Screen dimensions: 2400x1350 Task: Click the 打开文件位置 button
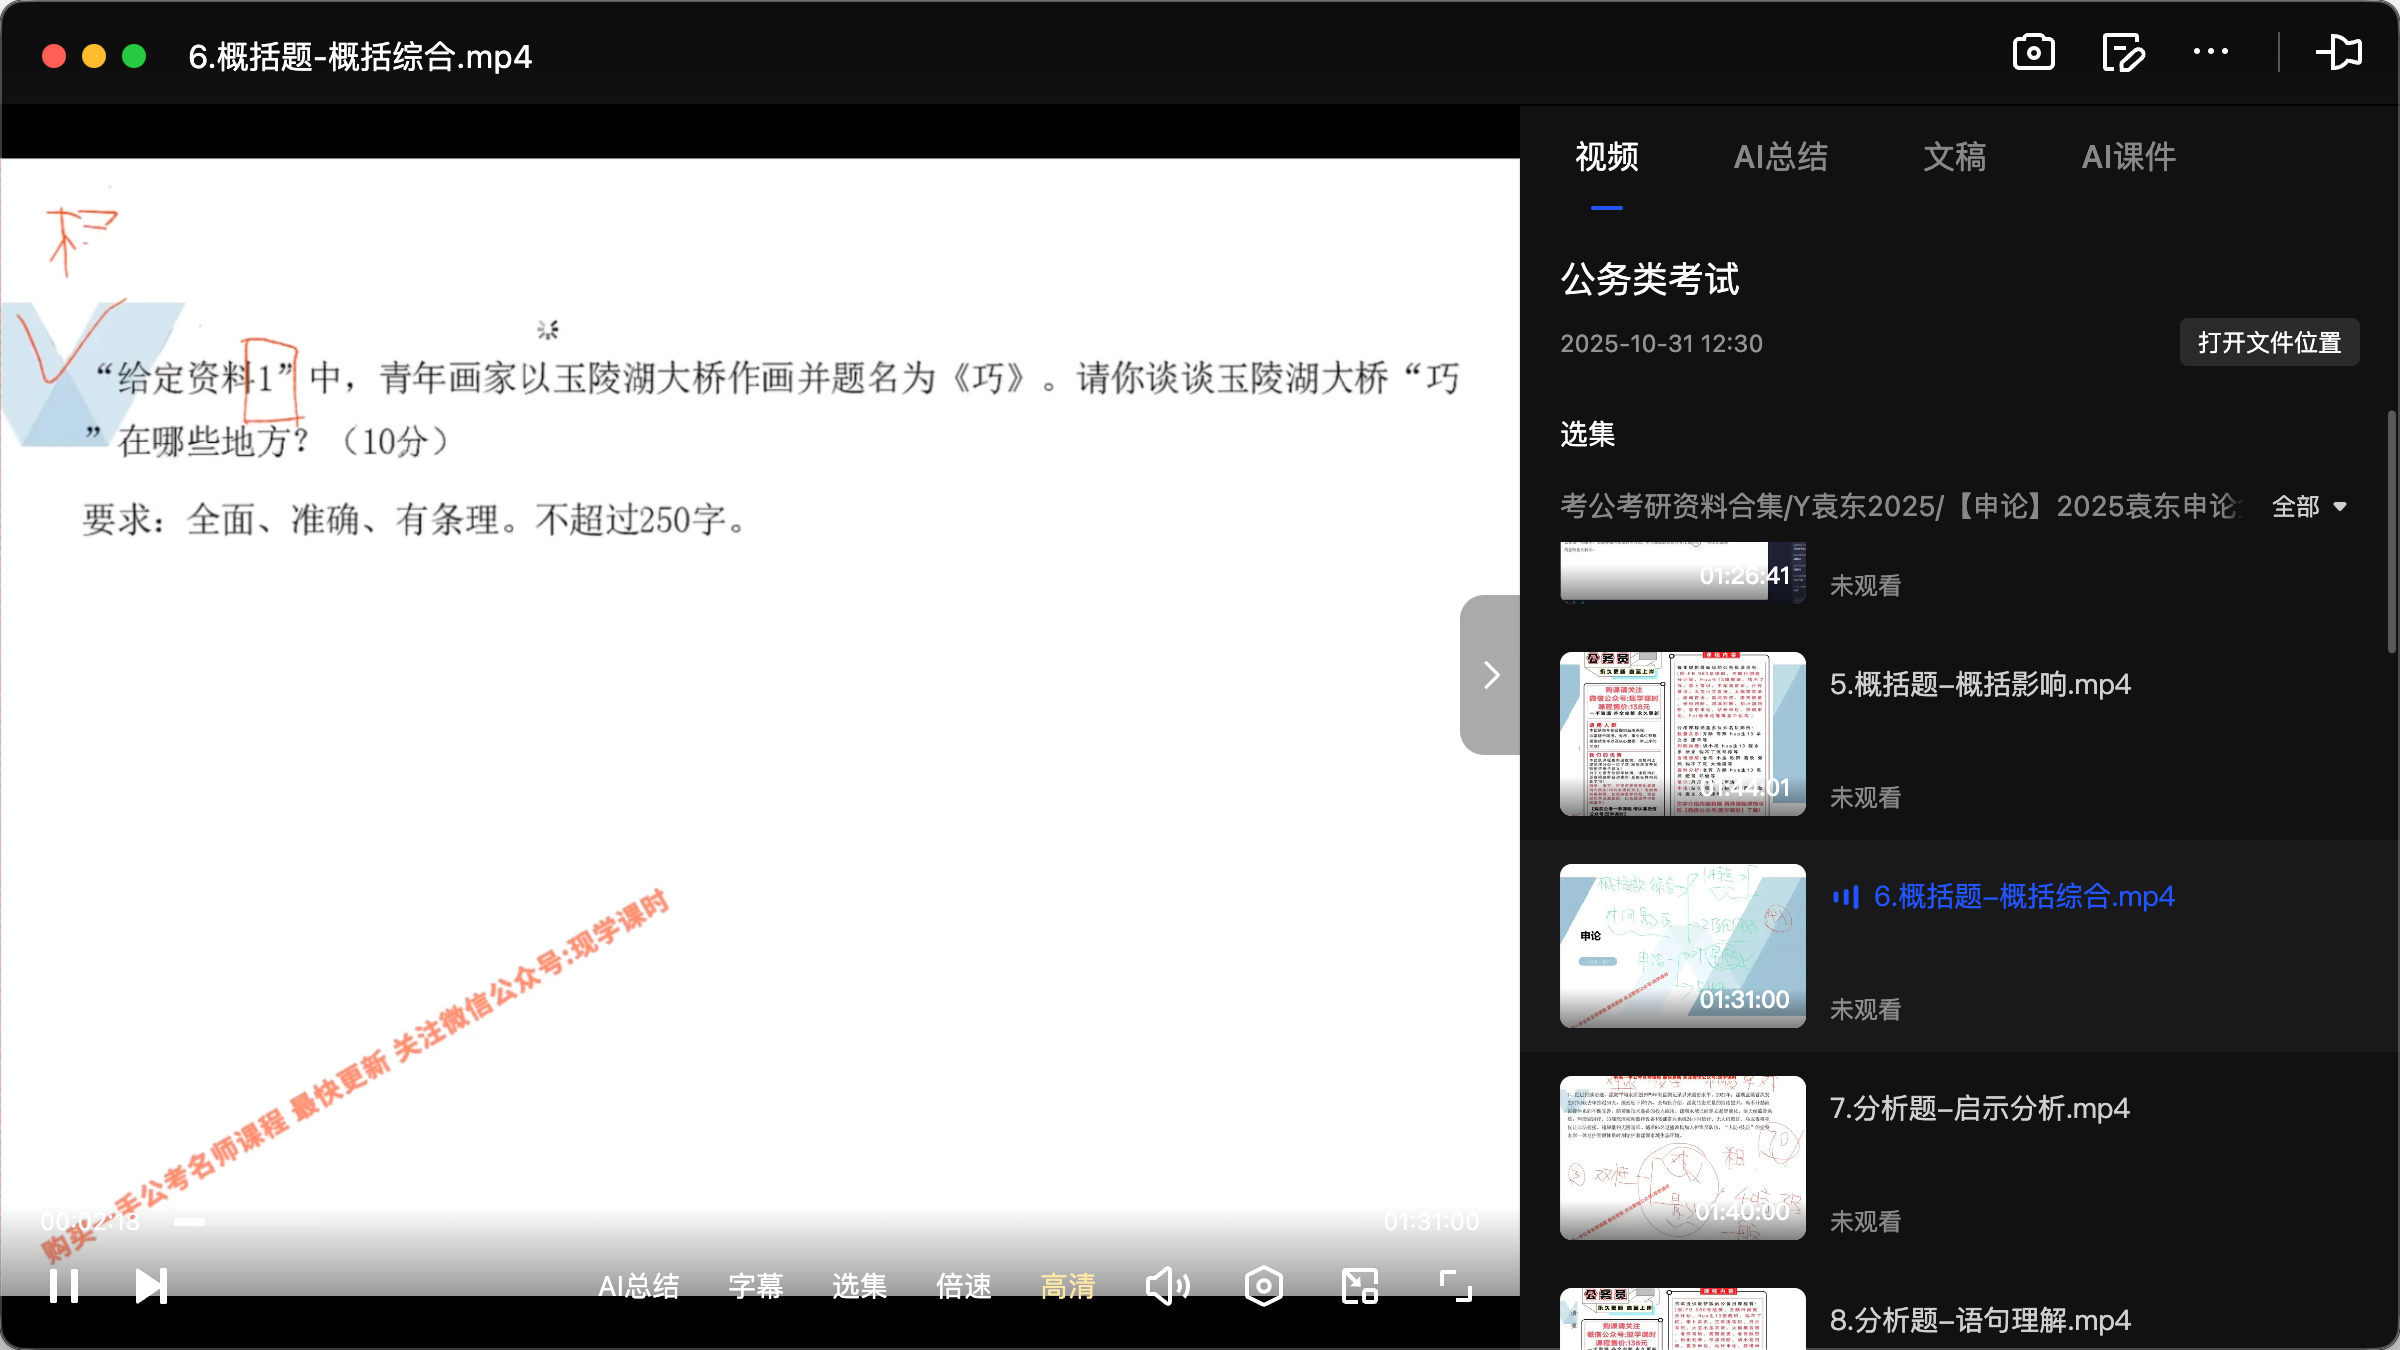2268,342
